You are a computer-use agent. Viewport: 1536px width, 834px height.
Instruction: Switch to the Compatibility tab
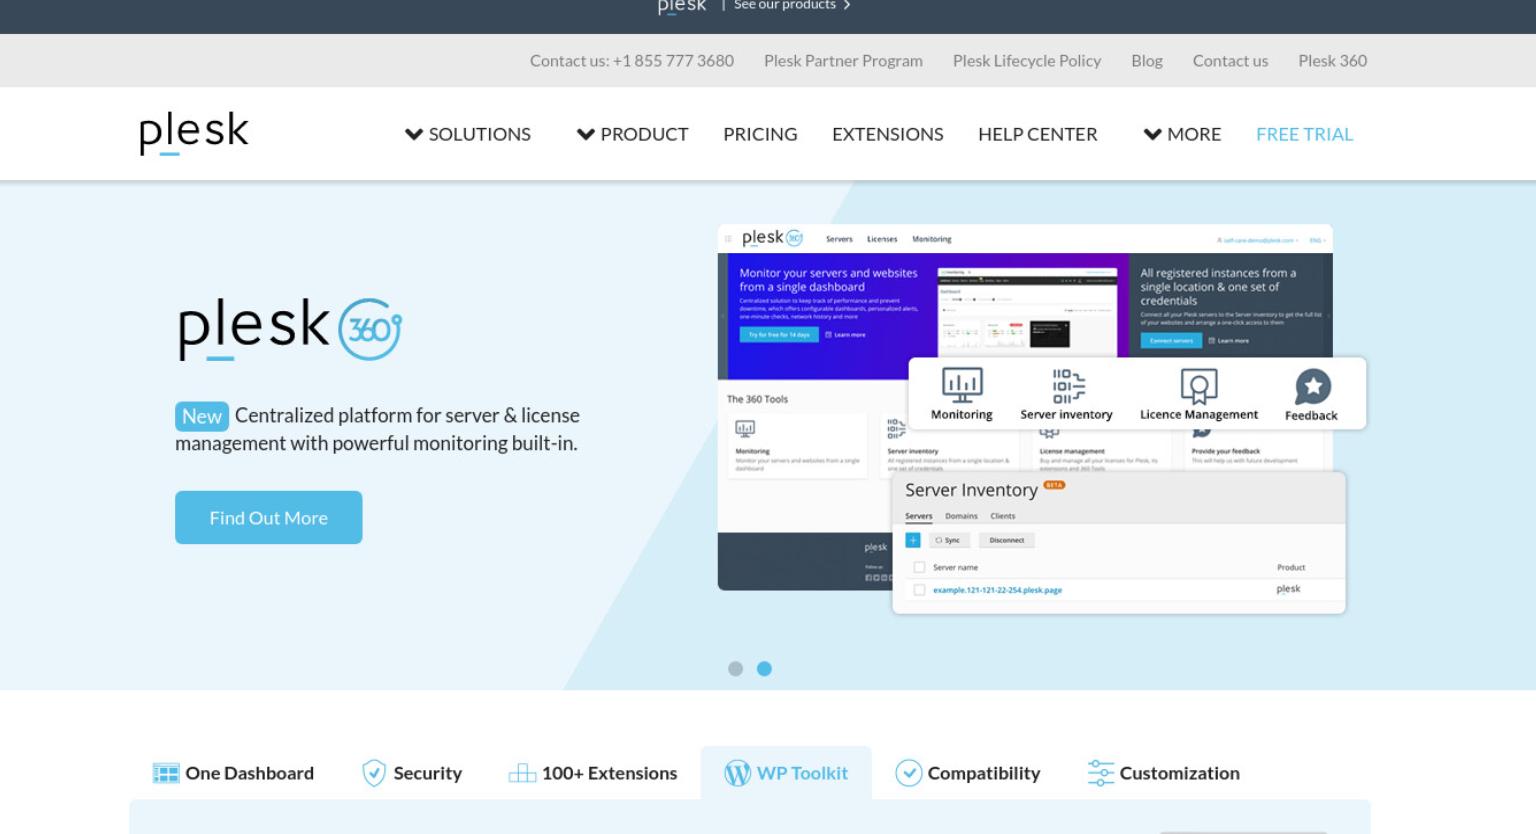(x=967, y=773)
